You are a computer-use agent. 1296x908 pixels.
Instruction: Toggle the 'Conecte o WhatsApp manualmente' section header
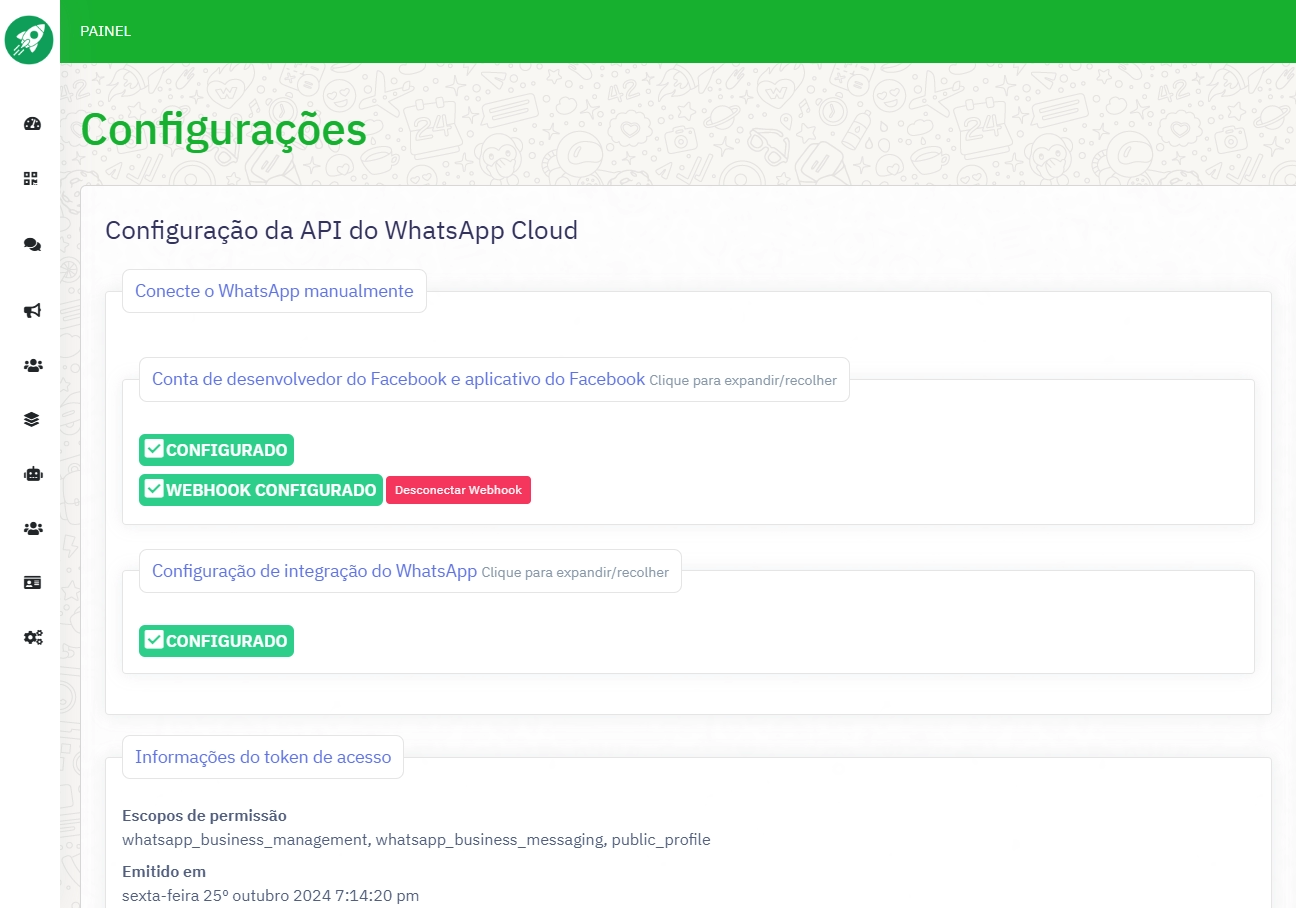[274, 291]
